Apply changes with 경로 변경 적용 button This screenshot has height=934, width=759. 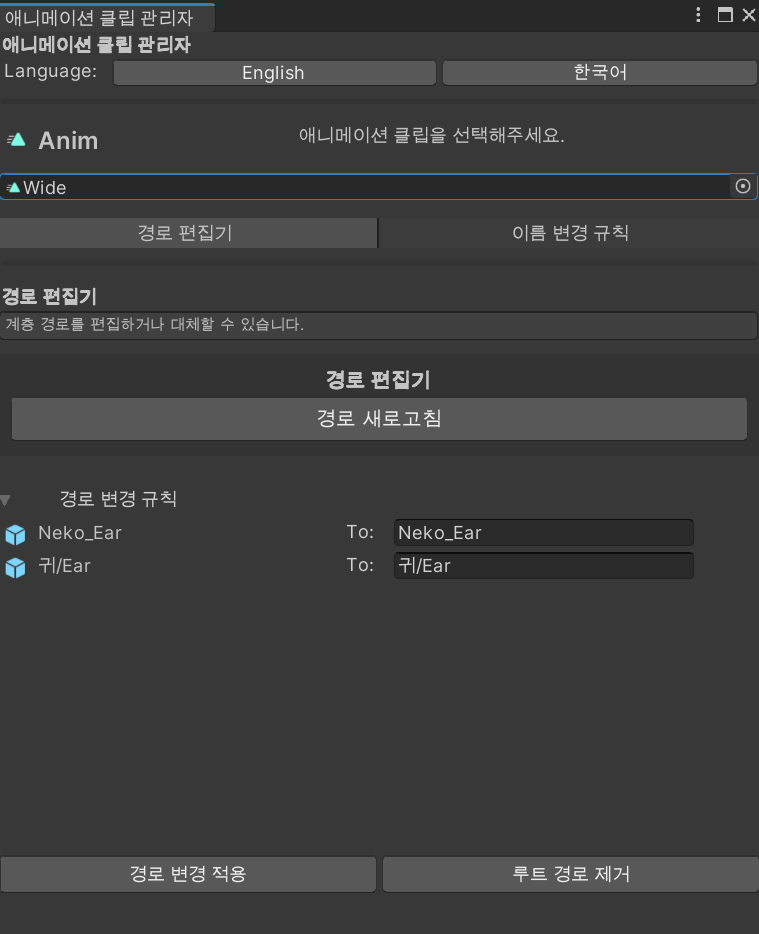point(188,874)
